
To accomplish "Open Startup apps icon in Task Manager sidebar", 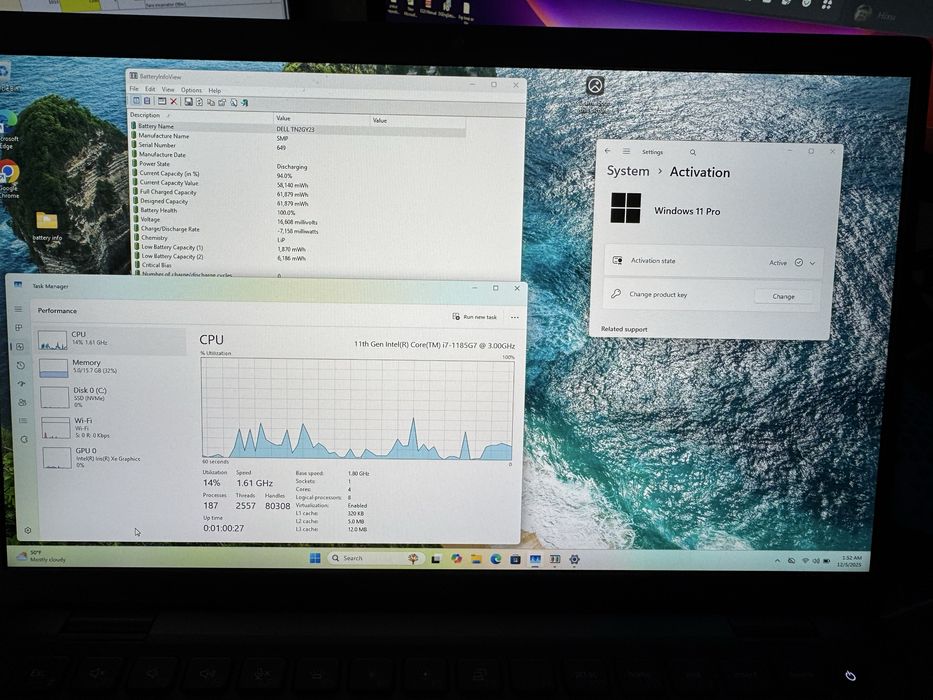I will (x=21, y=383).
